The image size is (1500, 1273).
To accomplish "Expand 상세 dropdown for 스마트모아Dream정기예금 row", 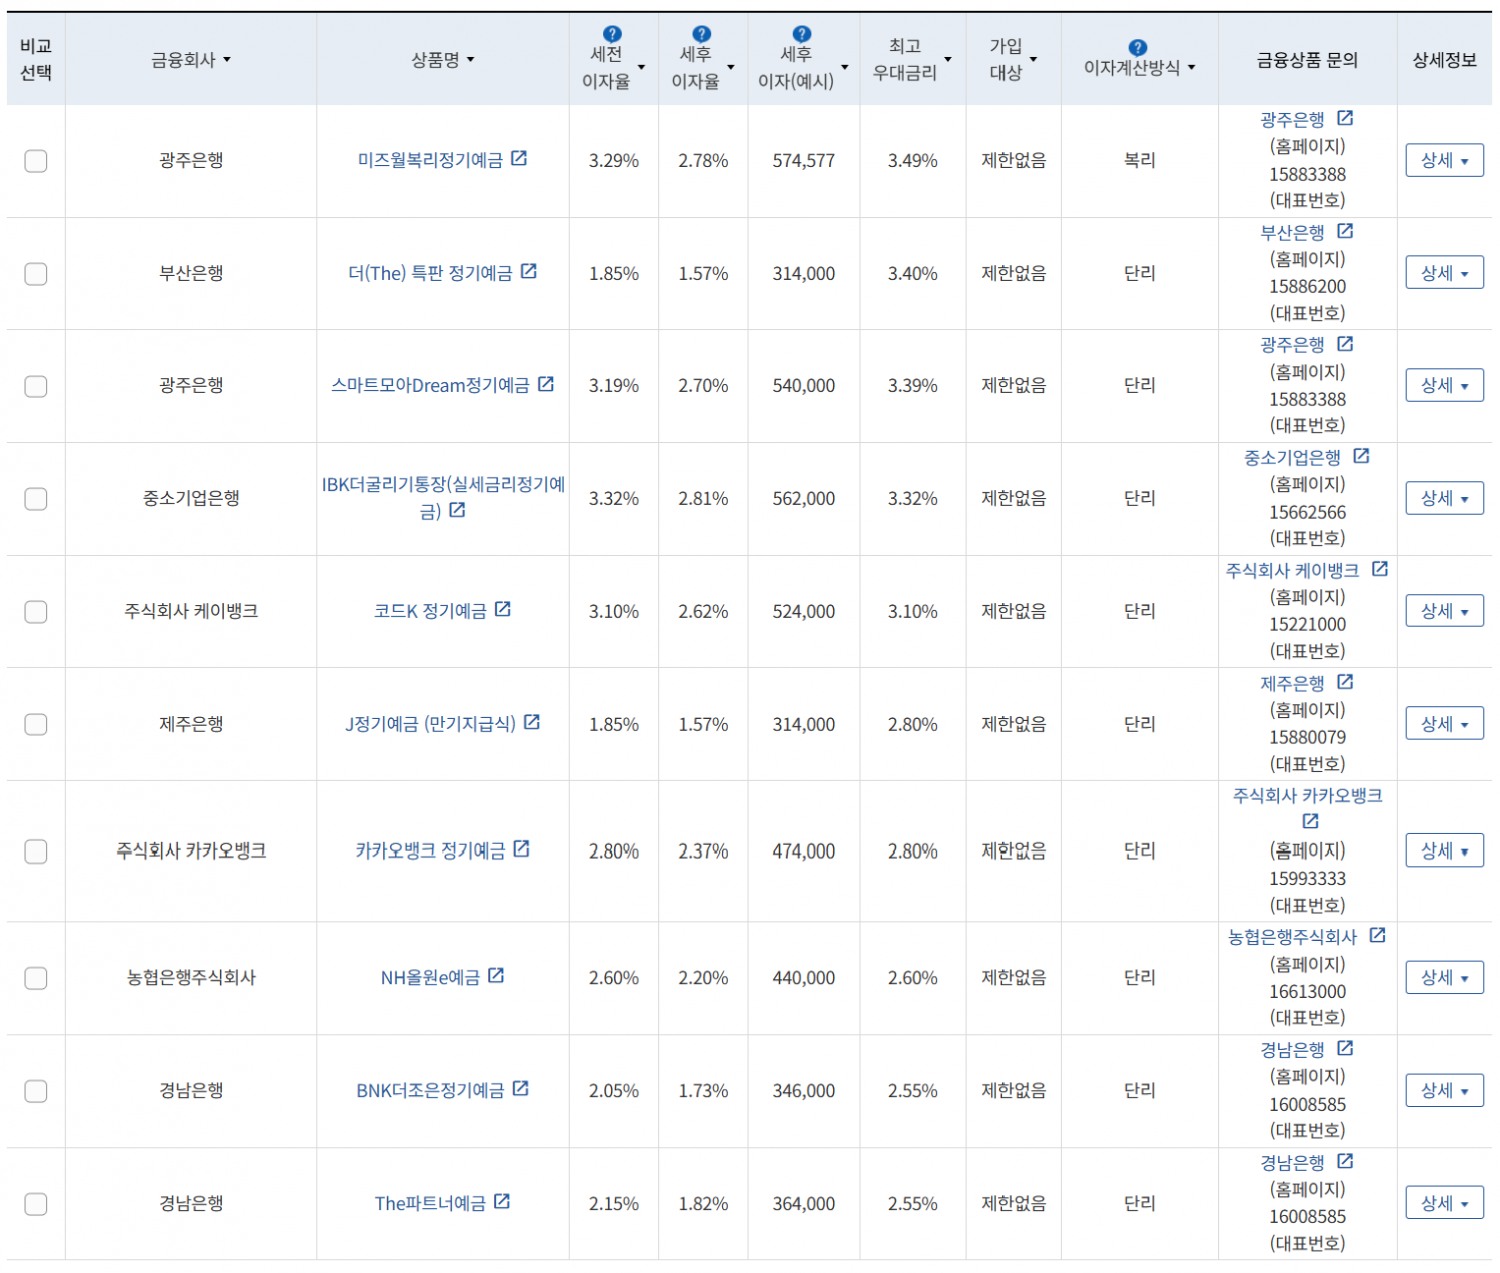I will 1444,385.
